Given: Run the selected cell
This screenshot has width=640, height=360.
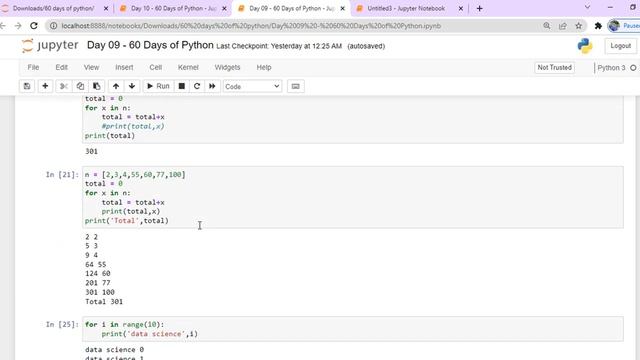Looking at the screenshot, I should tap(158, 86).
